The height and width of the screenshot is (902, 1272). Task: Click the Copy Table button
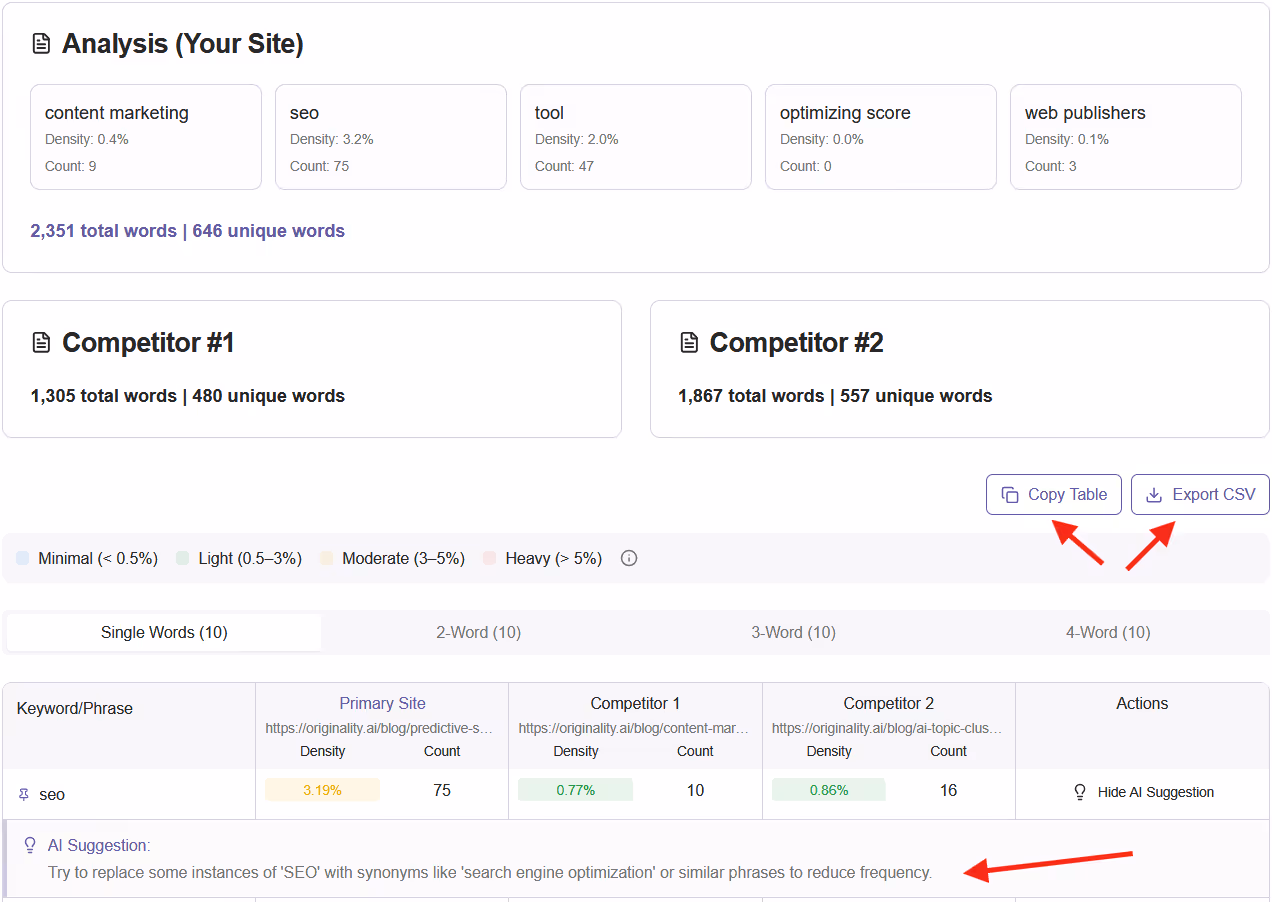(x=1053, y=494)
